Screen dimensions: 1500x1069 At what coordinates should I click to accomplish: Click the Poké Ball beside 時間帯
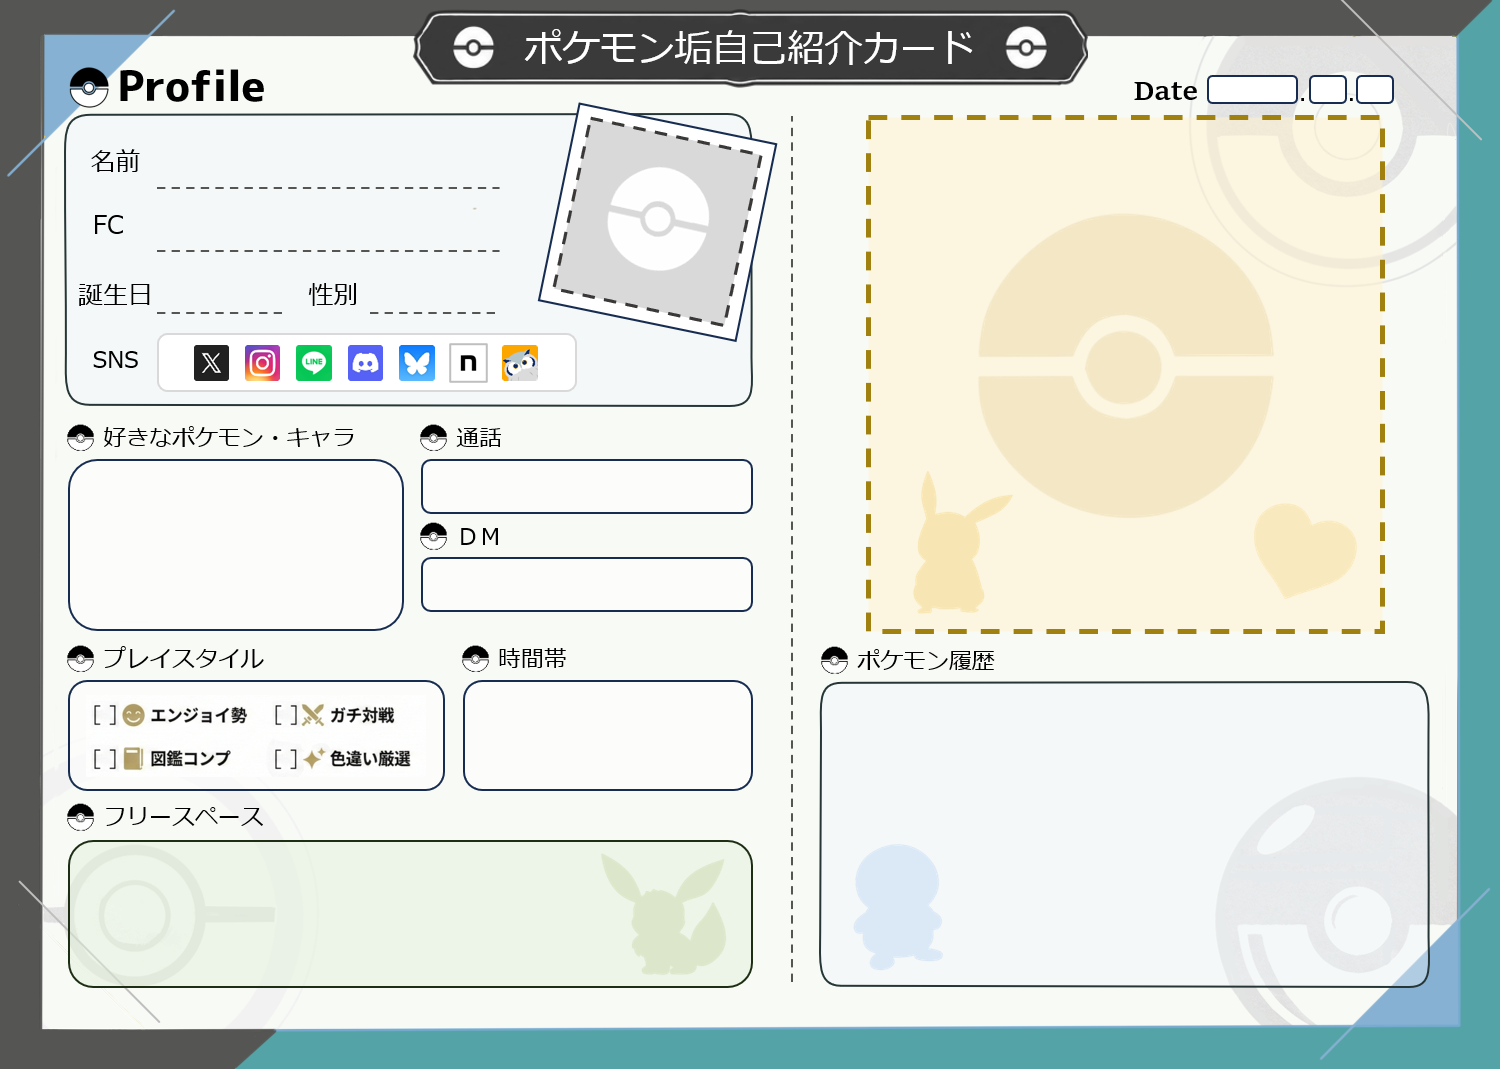[x=475, y=659]
